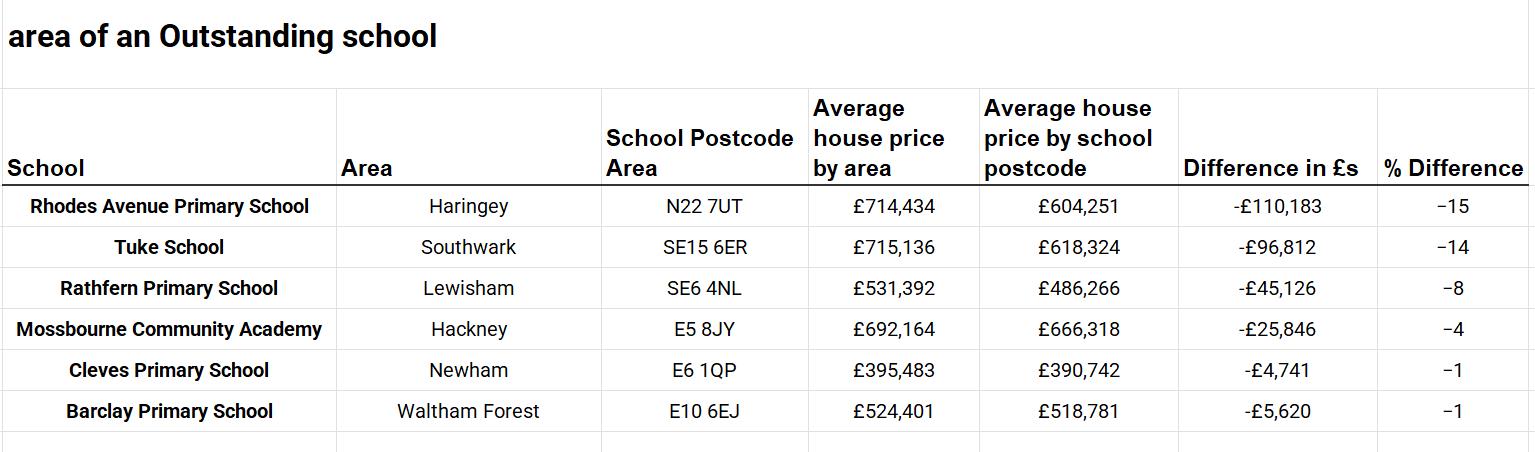Select the 'School' column header cell
Viewport: 1535px width, 452px height.
(x=46, y=168)
